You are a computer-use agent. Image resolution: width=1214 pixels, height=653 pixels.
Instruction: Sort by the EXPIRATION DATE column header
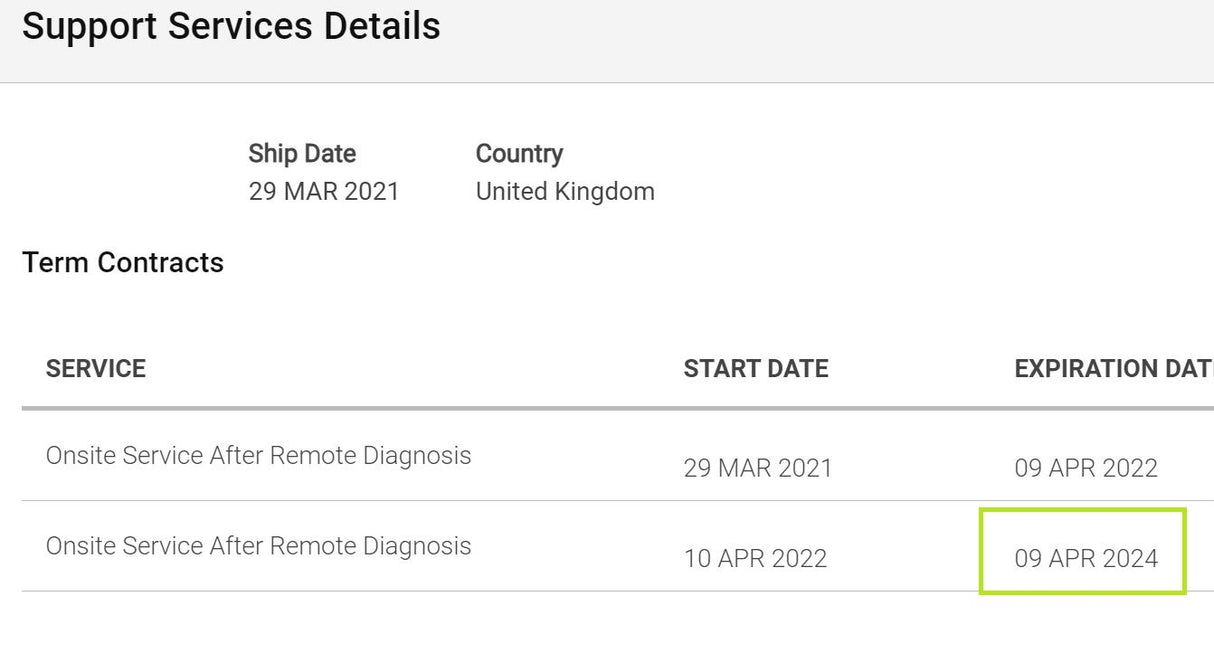click(1114, 369)
